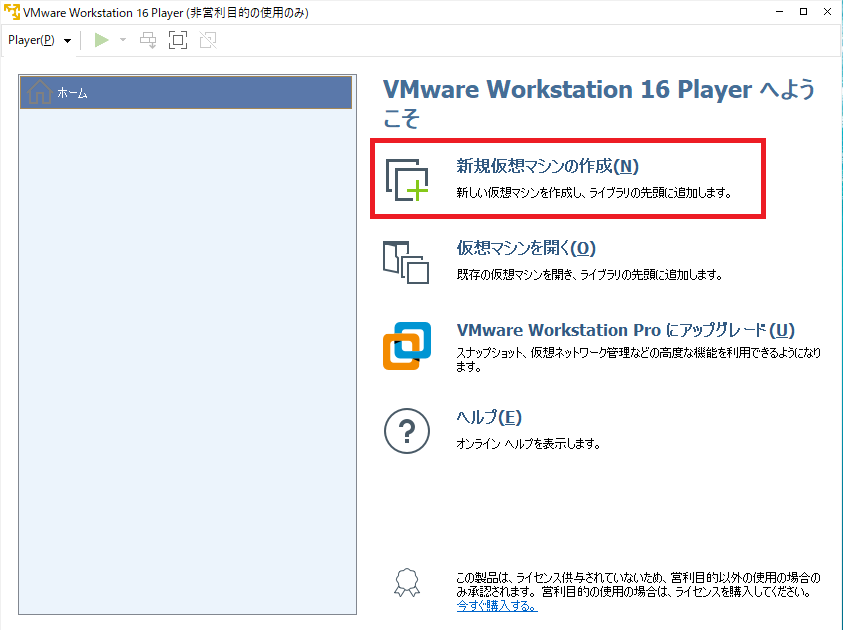Click the VMware app icon in title bar
Image resolution: width=843 pixels, height=630 pixels.
[11, 12]
